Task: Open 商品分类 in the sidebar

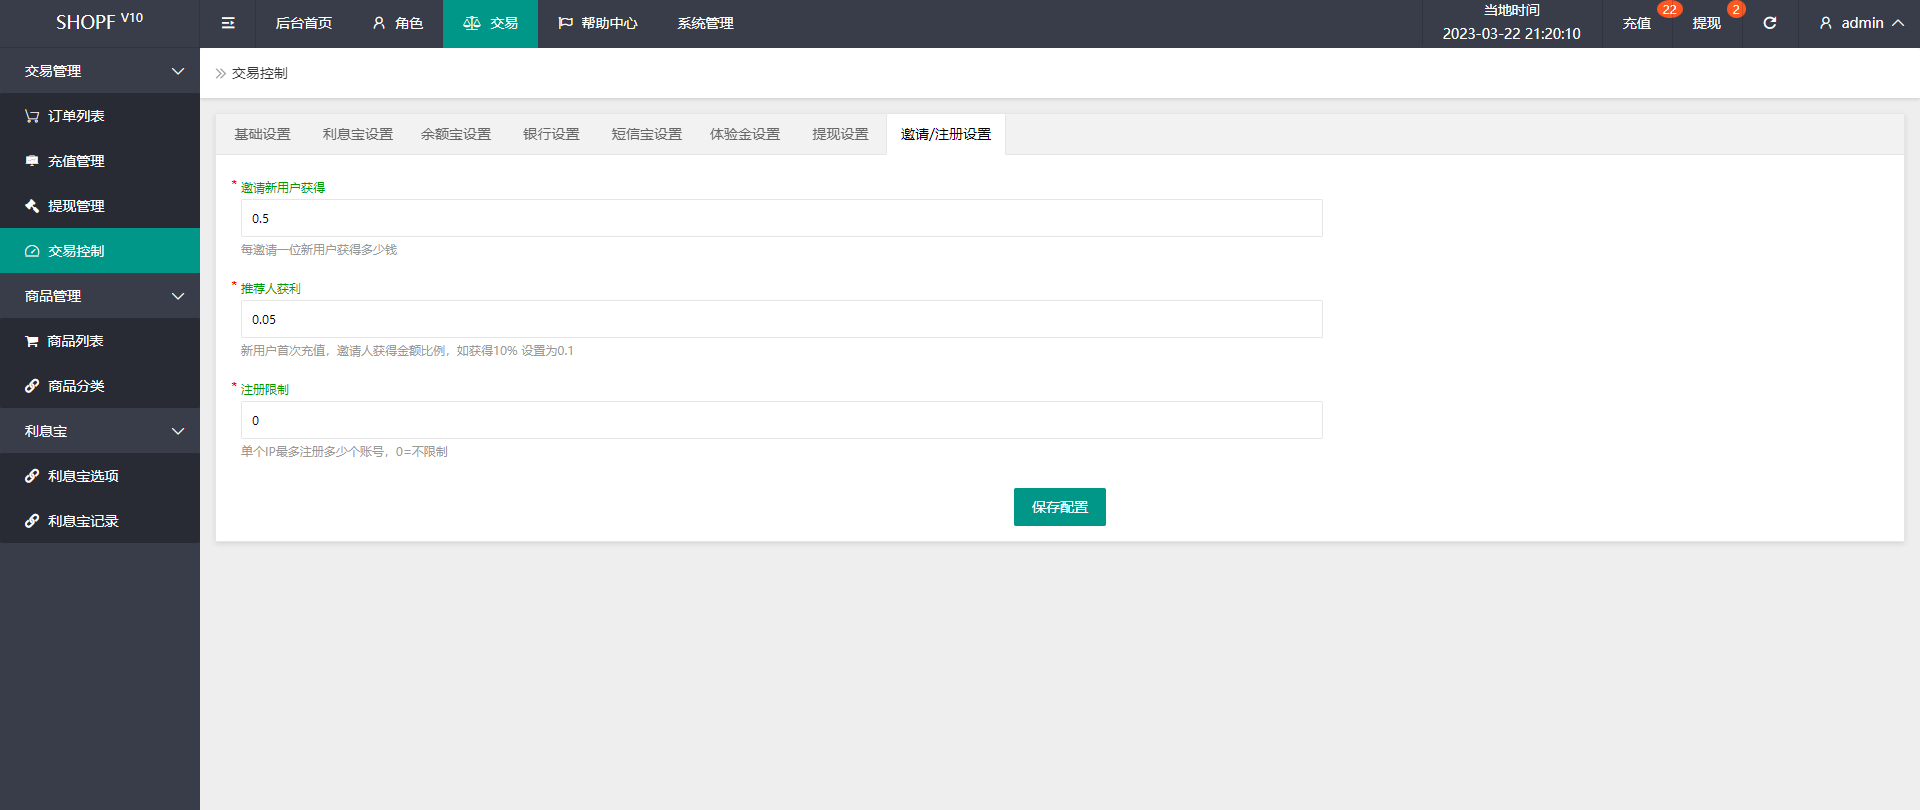Action: [x=76, y=386]
